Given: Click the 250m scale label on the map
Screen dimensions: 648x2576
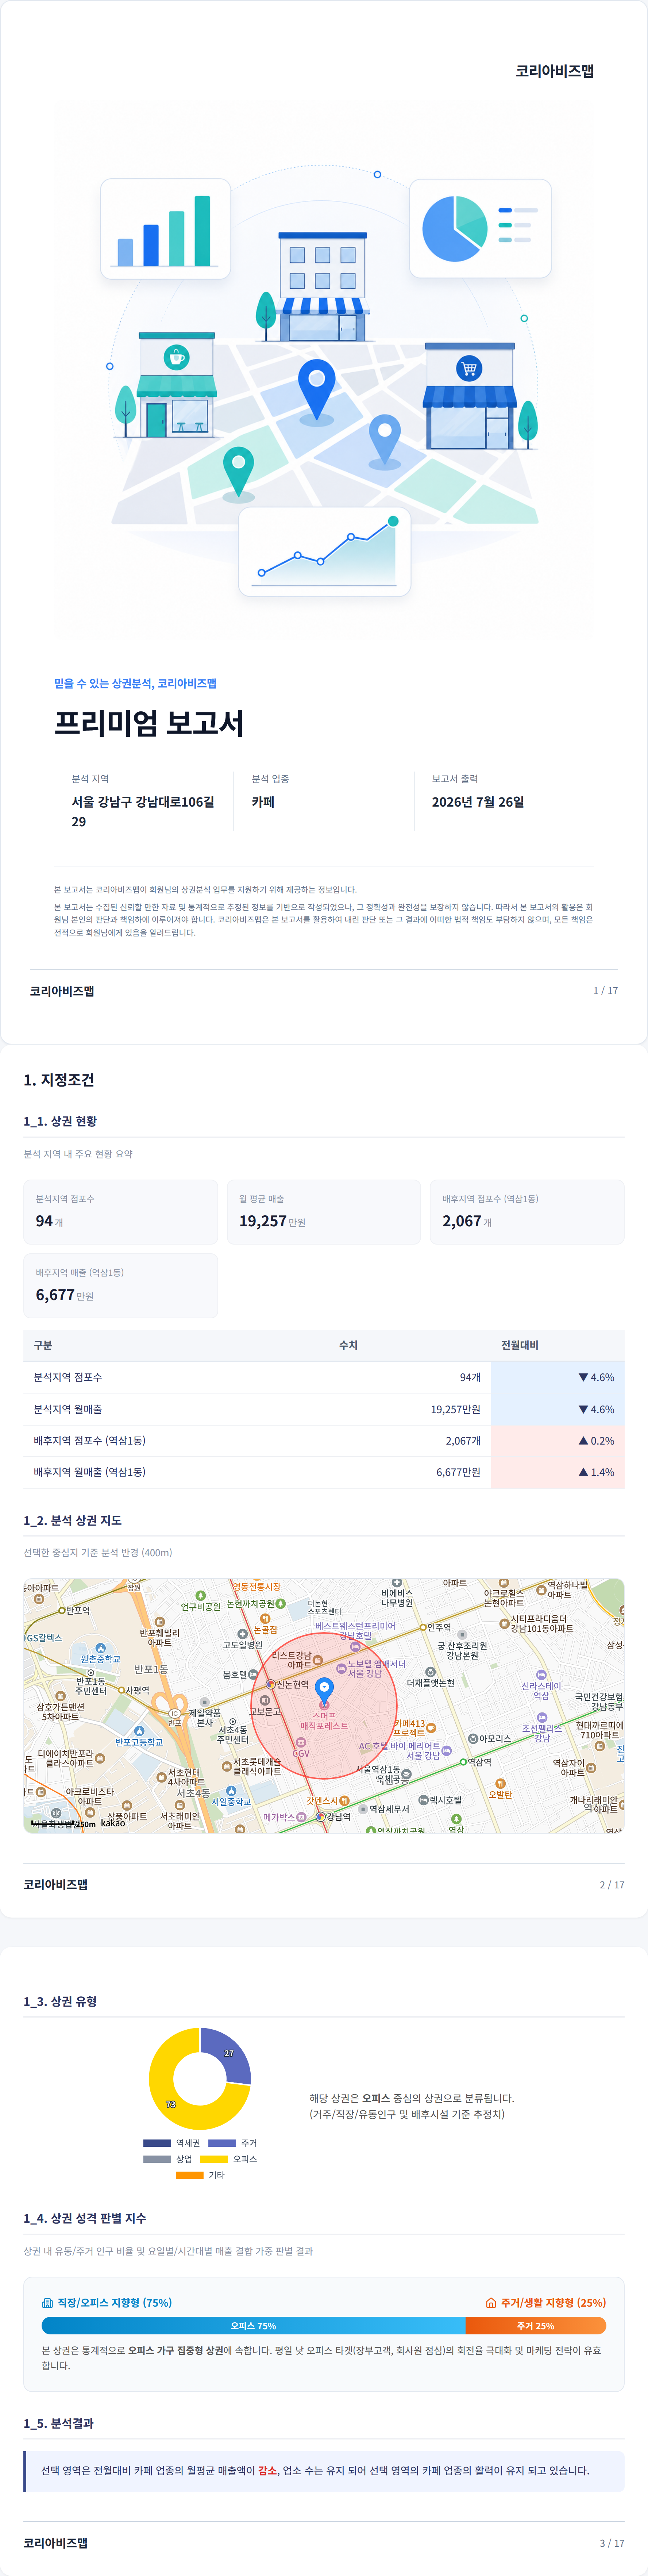Looking at the screenshot, I should tap(87, 1824).
